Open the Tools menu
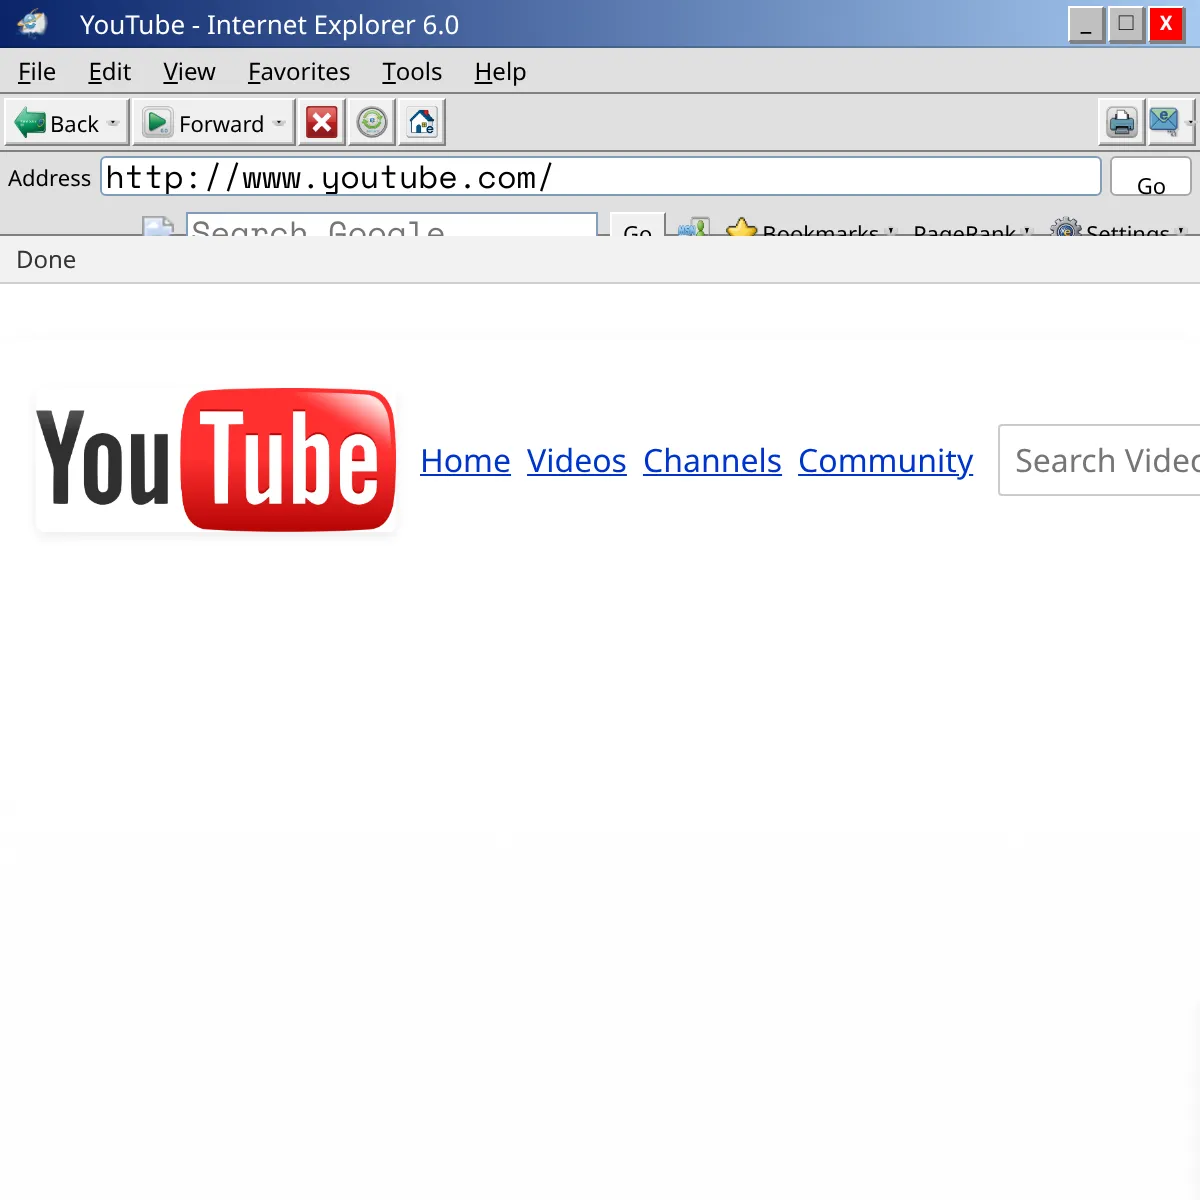The width and height of the screenshot is (1200, 1200). [x=412, y=72]
